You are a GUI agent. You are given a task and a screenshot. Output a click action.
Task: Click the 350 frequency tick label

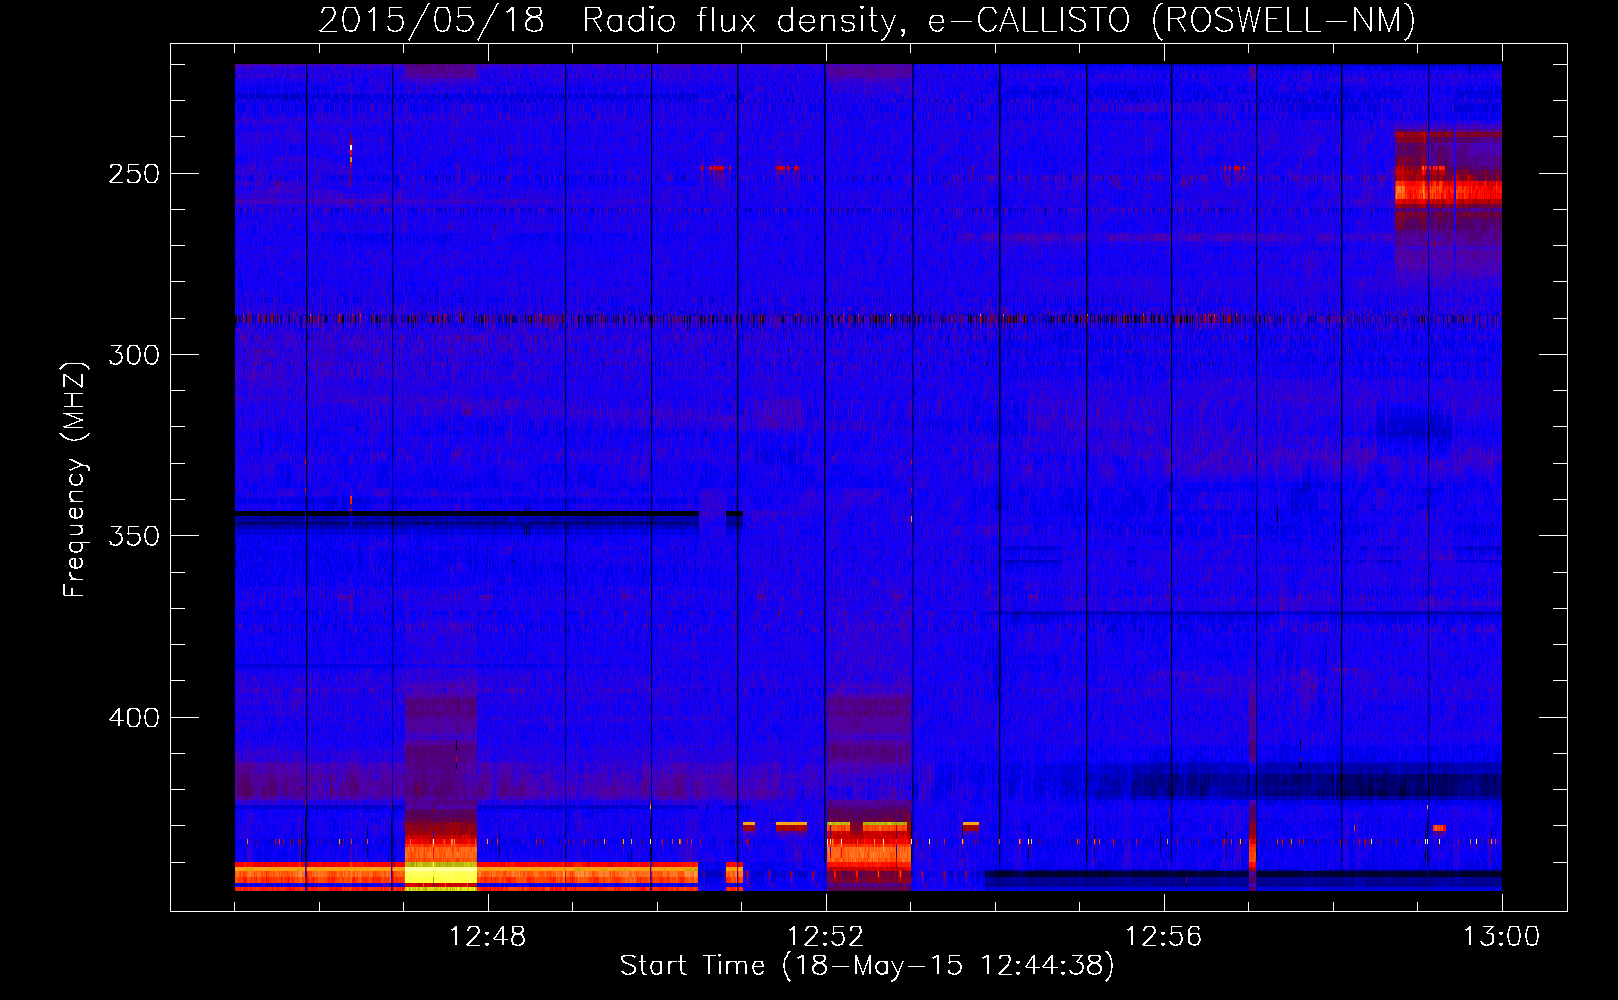(134, 536)
